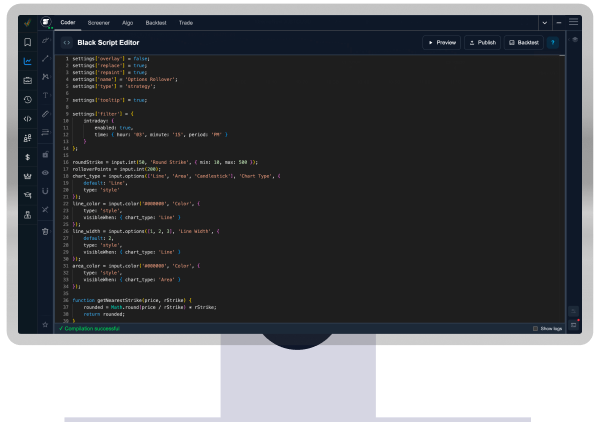Viewport: 600px width, 425px height.
Task: Switch to the Algo tab
Action: [127, 23]
